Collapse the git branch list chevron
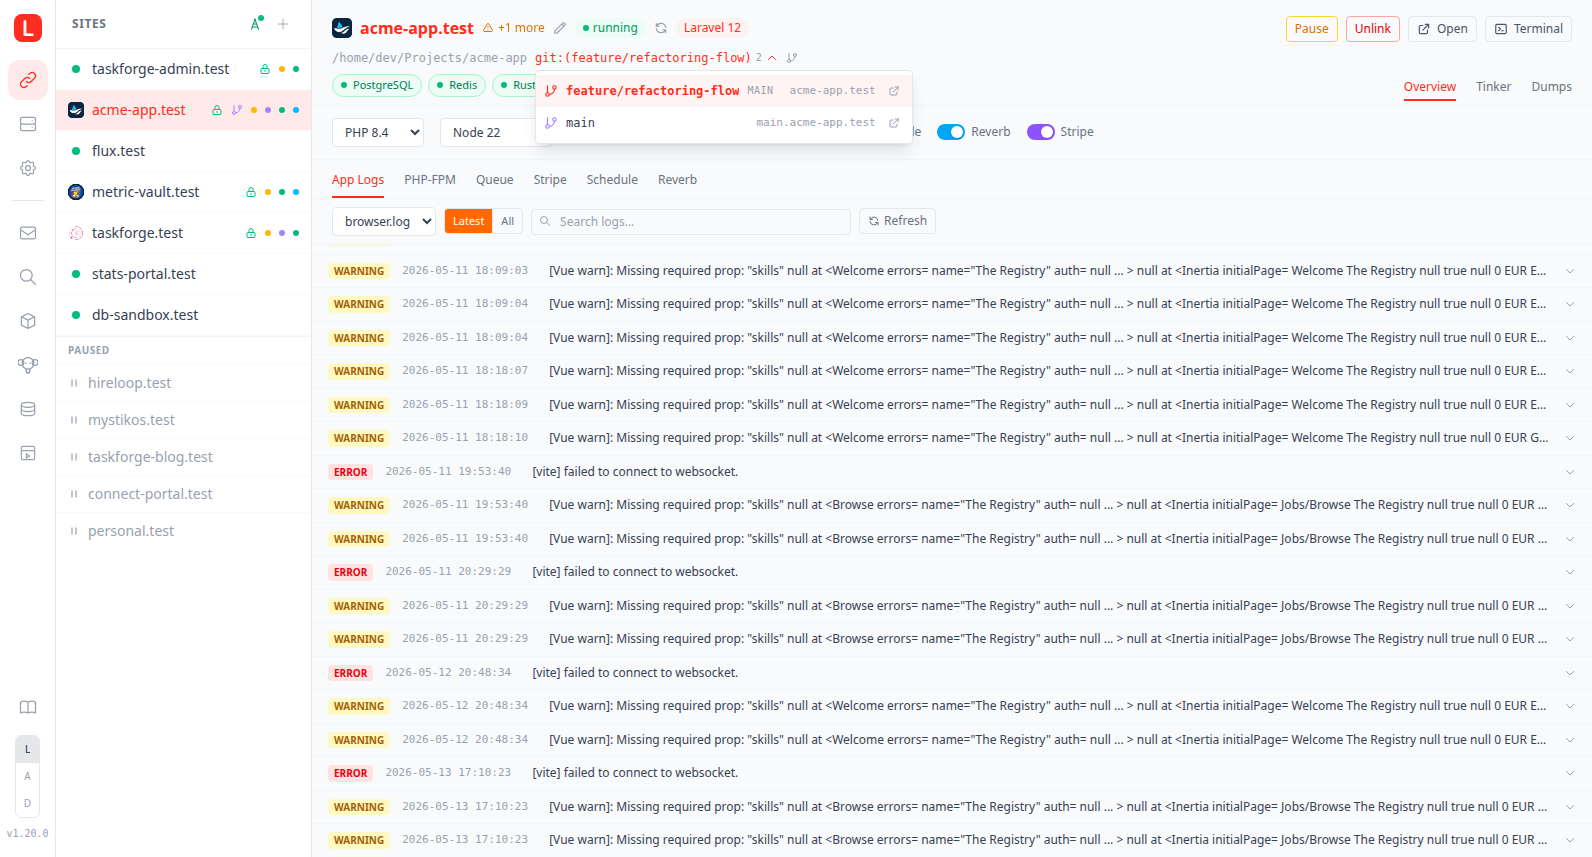 coord(772,58)
